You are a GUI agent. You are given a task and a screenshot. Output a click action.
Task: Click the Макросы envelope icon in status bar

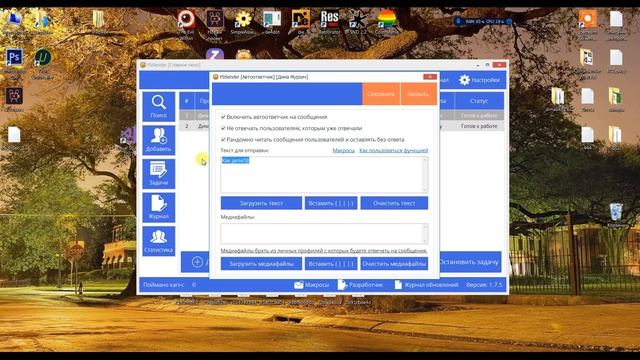(299, 285)
